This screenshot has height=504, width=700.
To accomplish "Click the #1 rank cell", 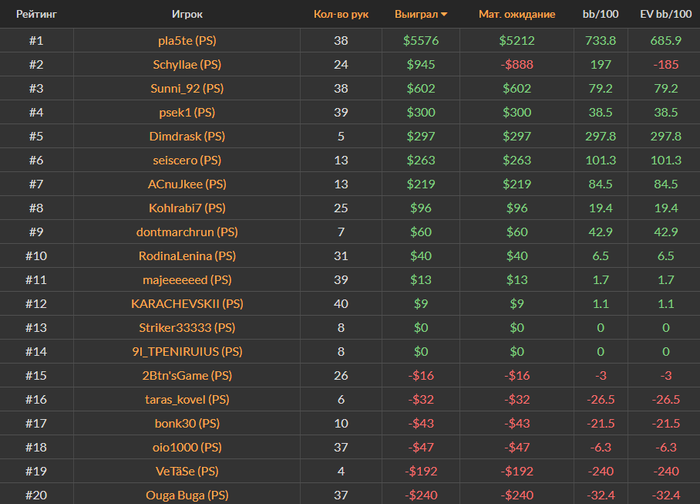I will (35, 41).
